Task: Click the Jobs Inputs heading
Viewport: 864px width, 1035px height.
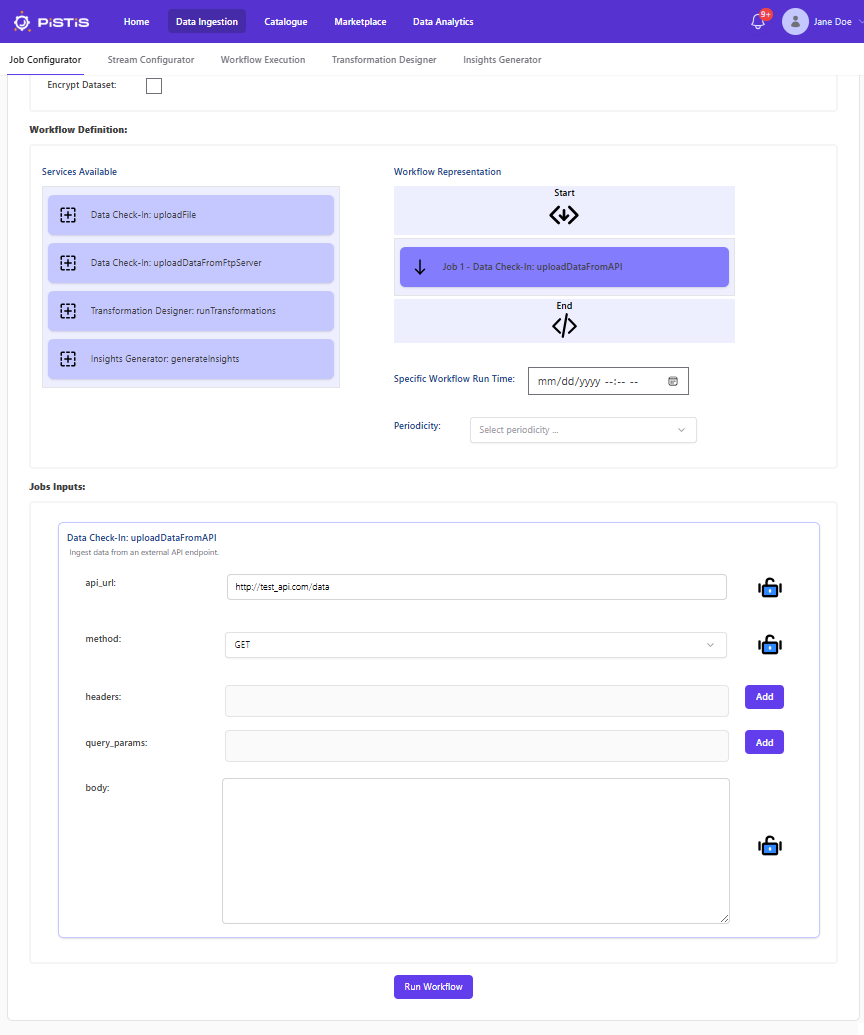Action: 57,486
